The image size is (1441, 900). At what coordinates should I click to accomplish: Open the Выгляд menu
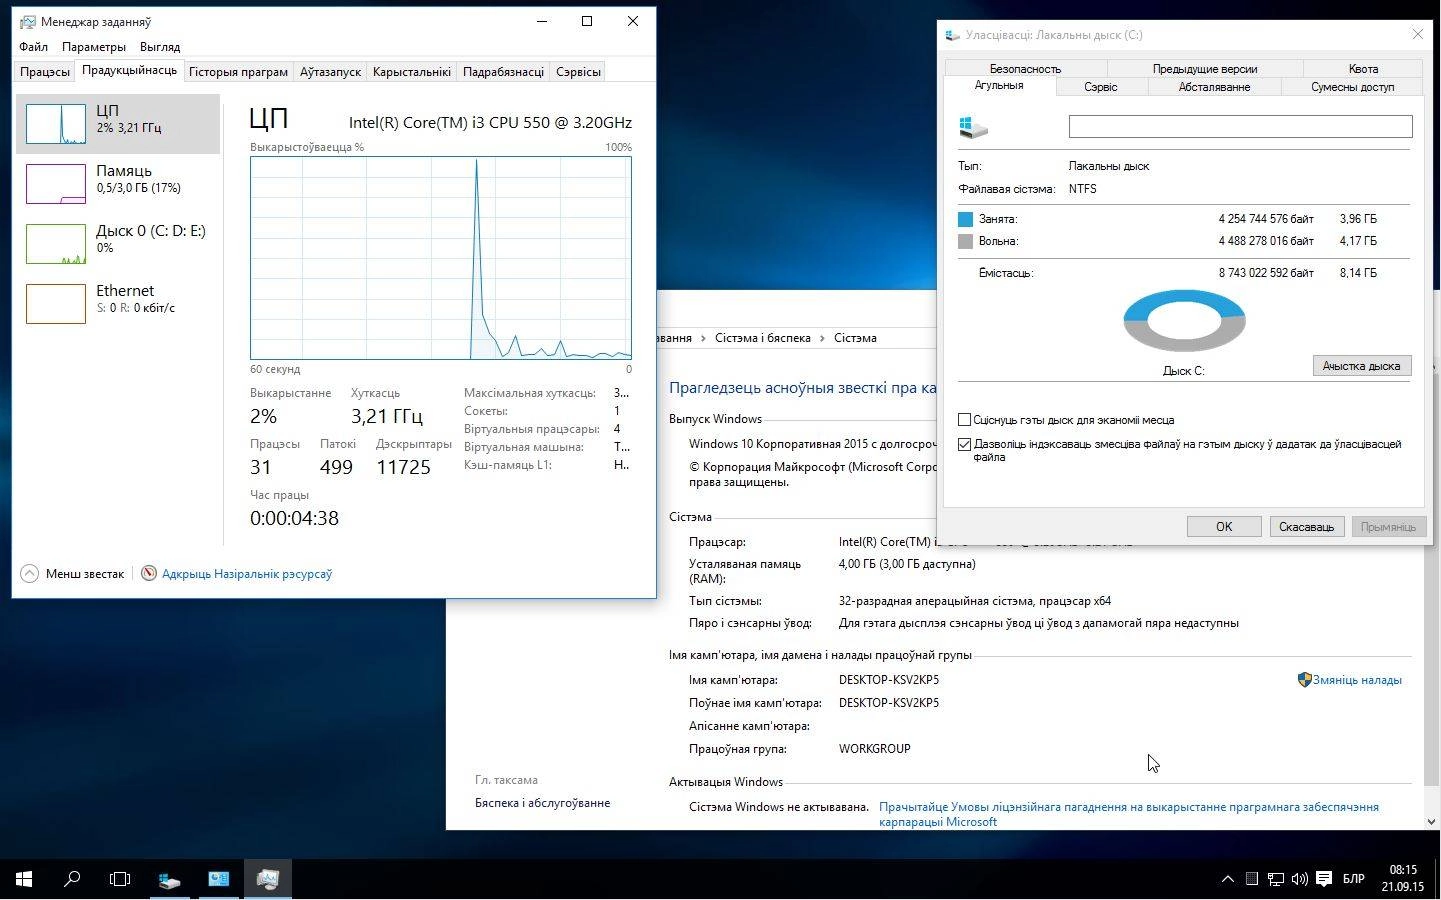(160, 46)
